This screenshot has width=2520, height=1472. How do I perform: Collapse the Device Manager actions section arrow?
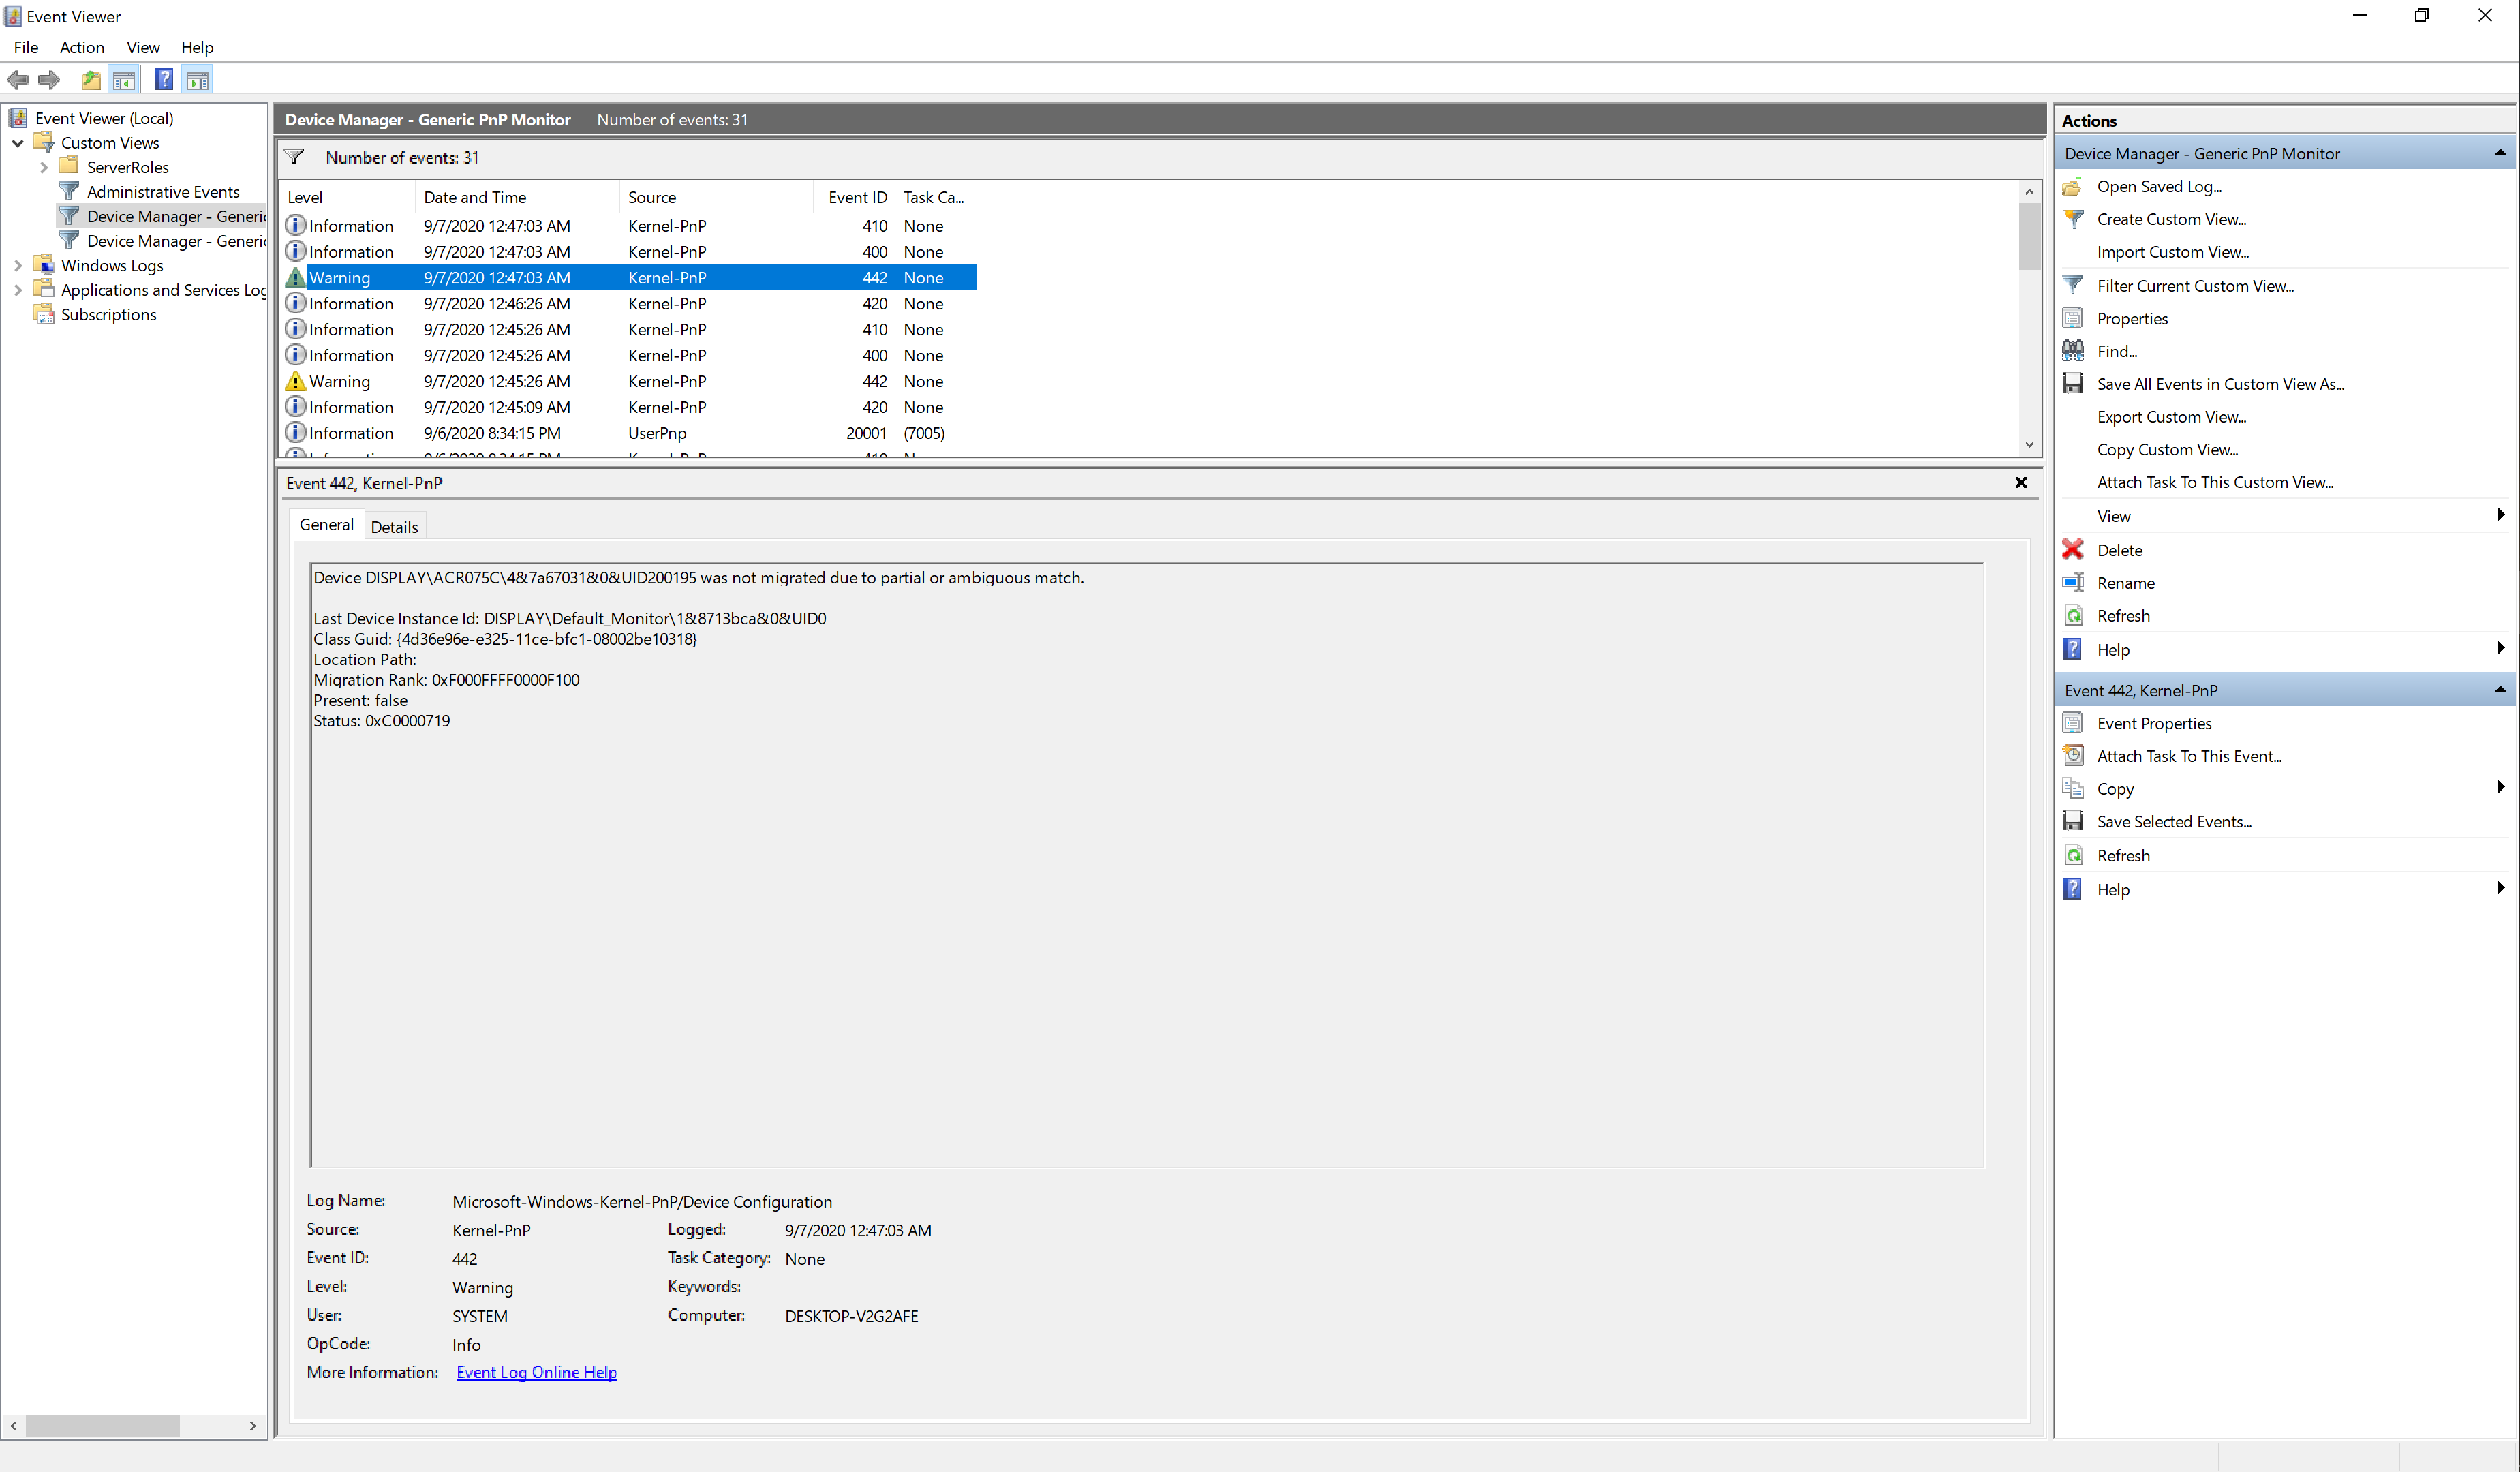point(2500,153)
